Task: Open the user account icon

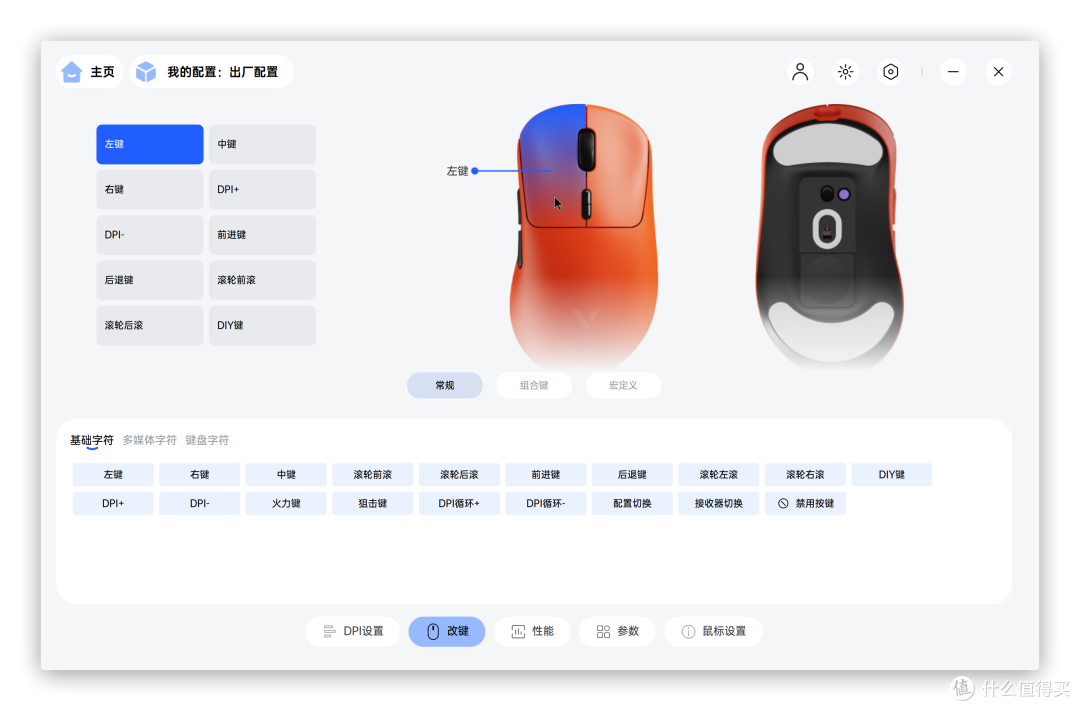Action: coord(800,72)
